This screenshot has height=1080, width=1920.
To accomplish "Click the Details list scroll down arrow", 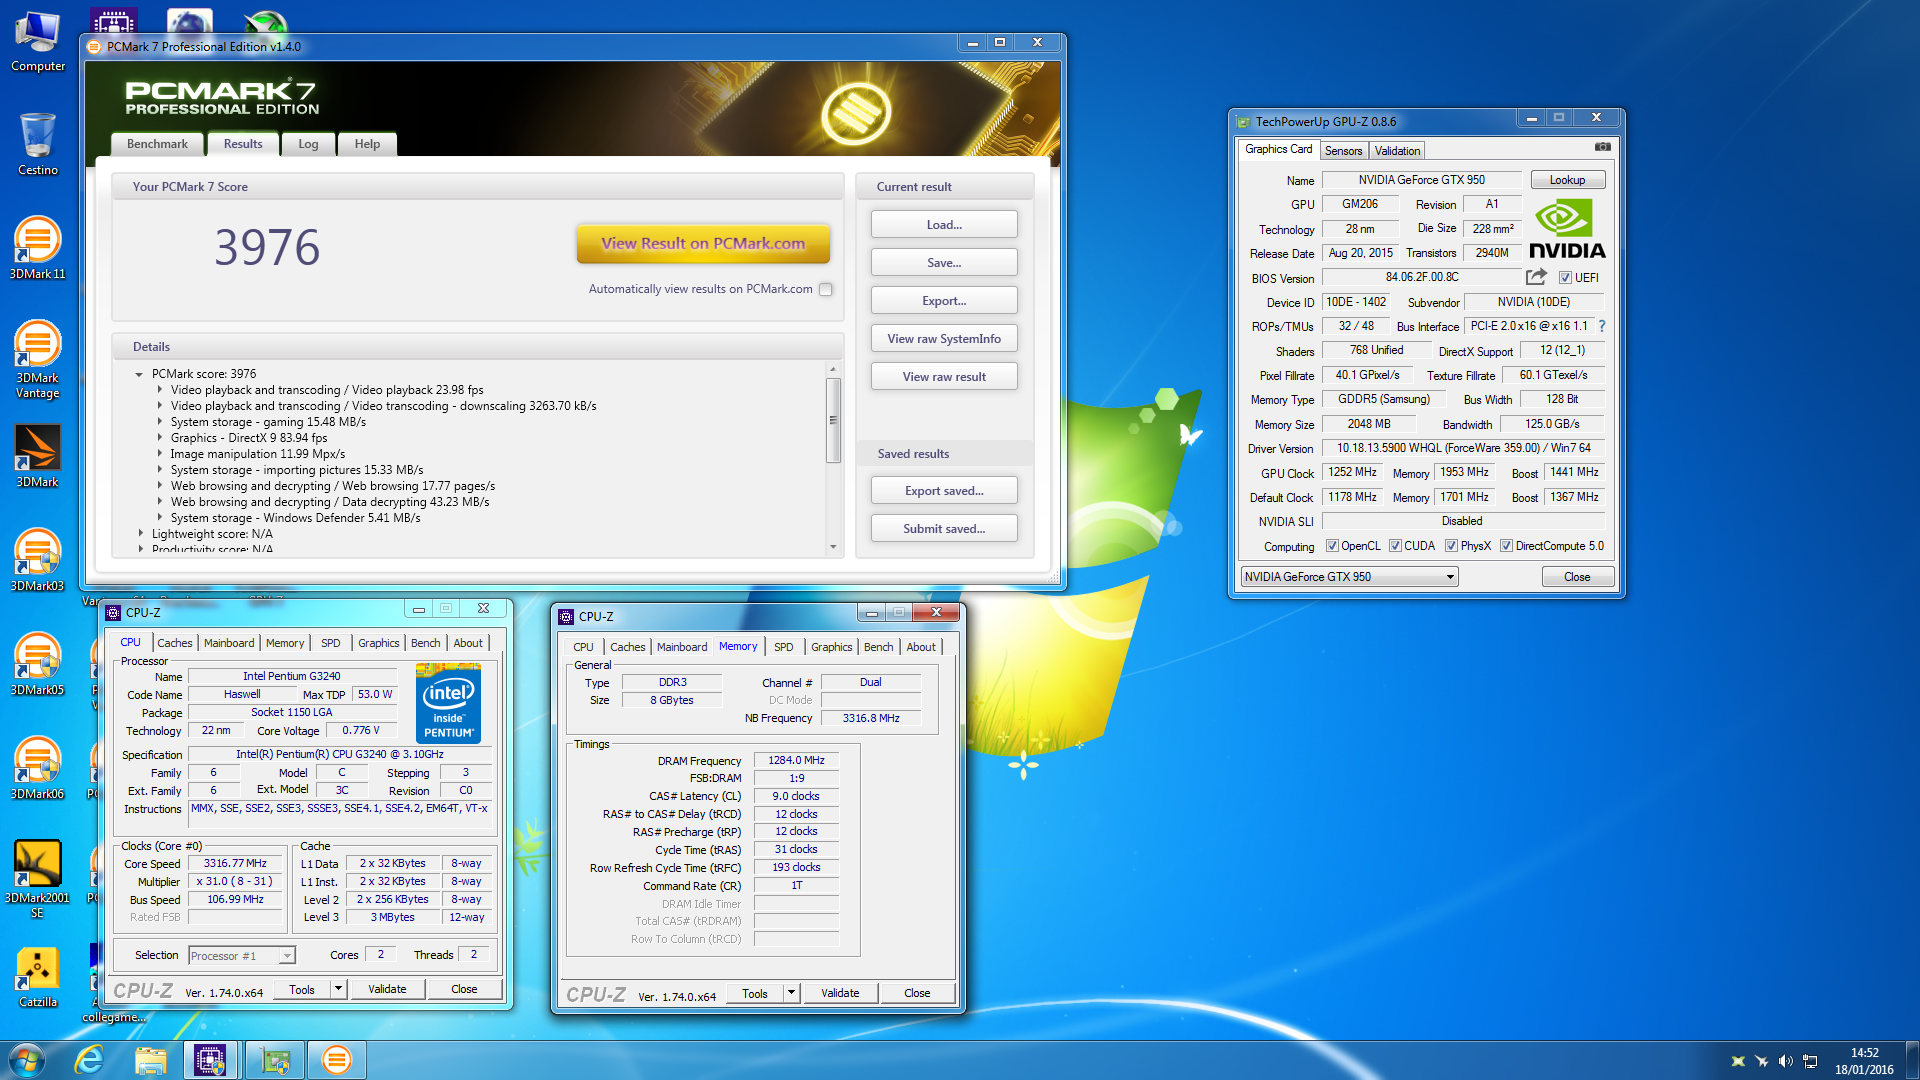I will [x=833, y=548].
